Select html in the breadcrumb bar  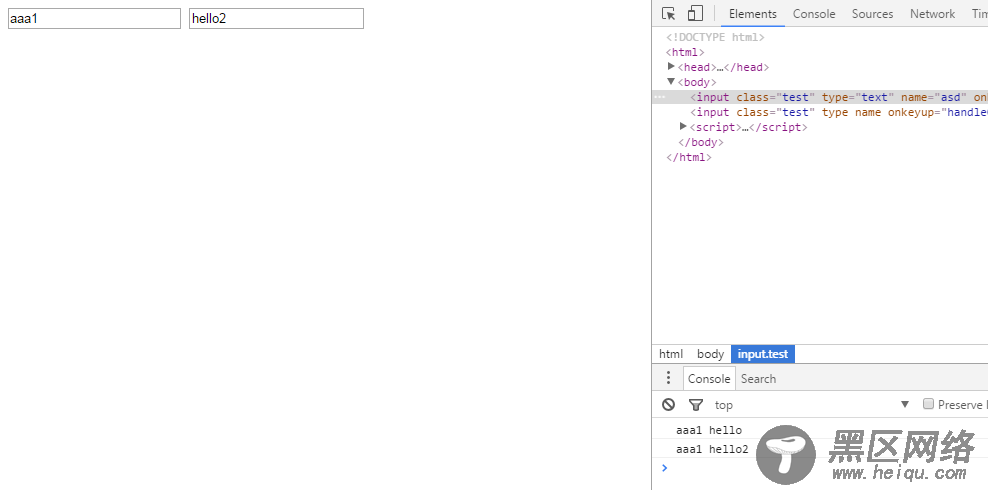(671, 354)
